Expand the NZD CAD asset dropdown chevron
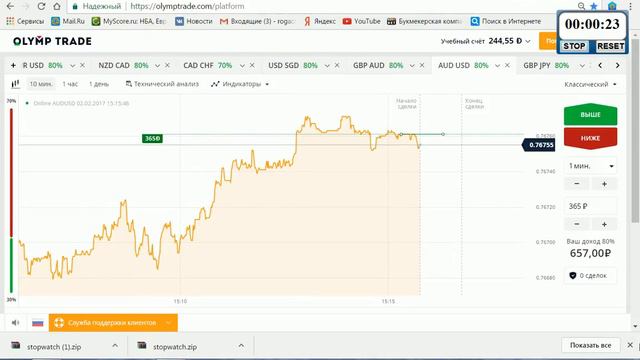The image size is (640, 360). click(x=157, y=66)
